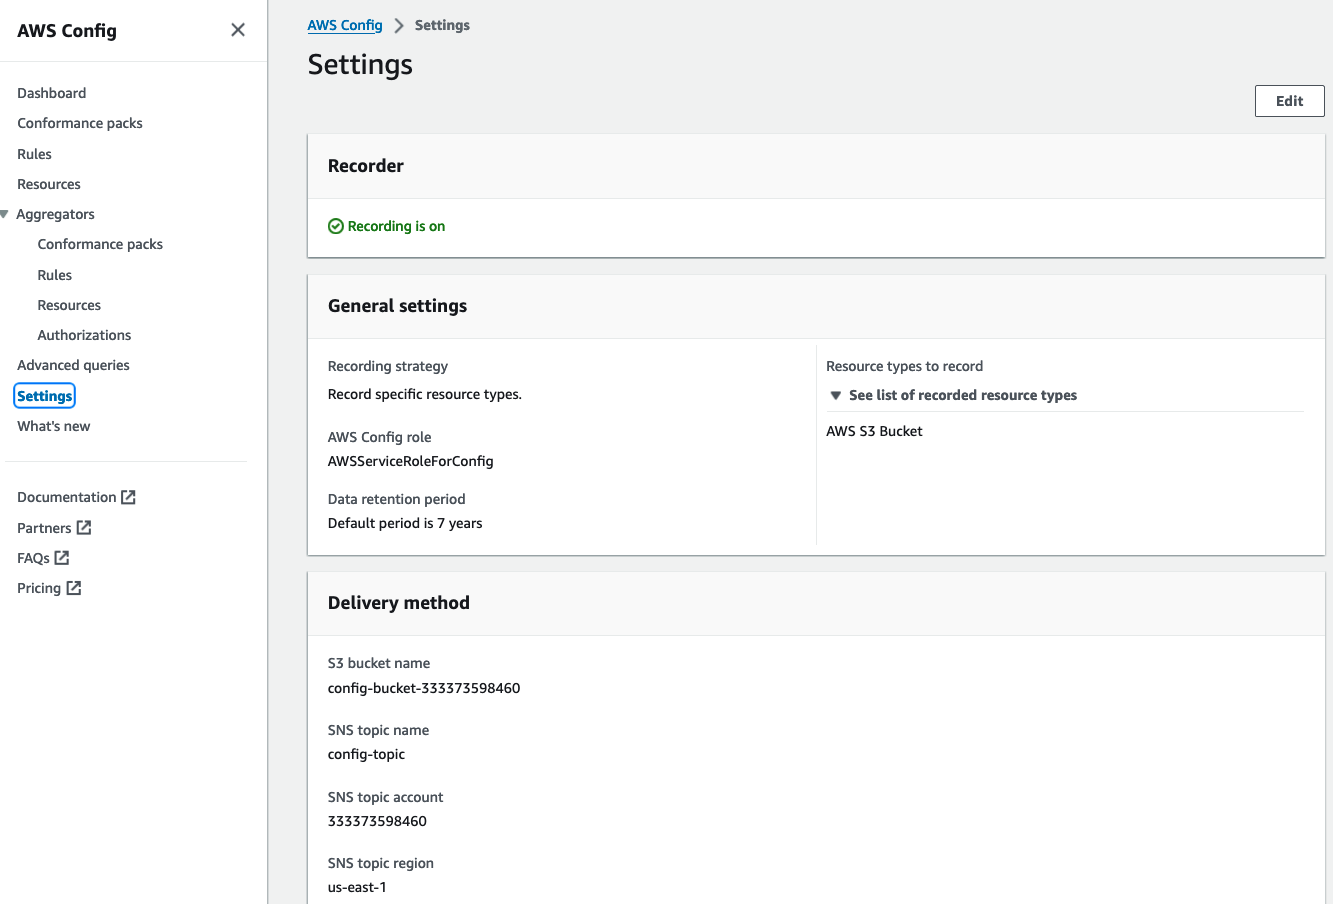The width and height of the screenshot is (1333, 904).
Task: Open the Pricing link
Action: pos(39,588)
